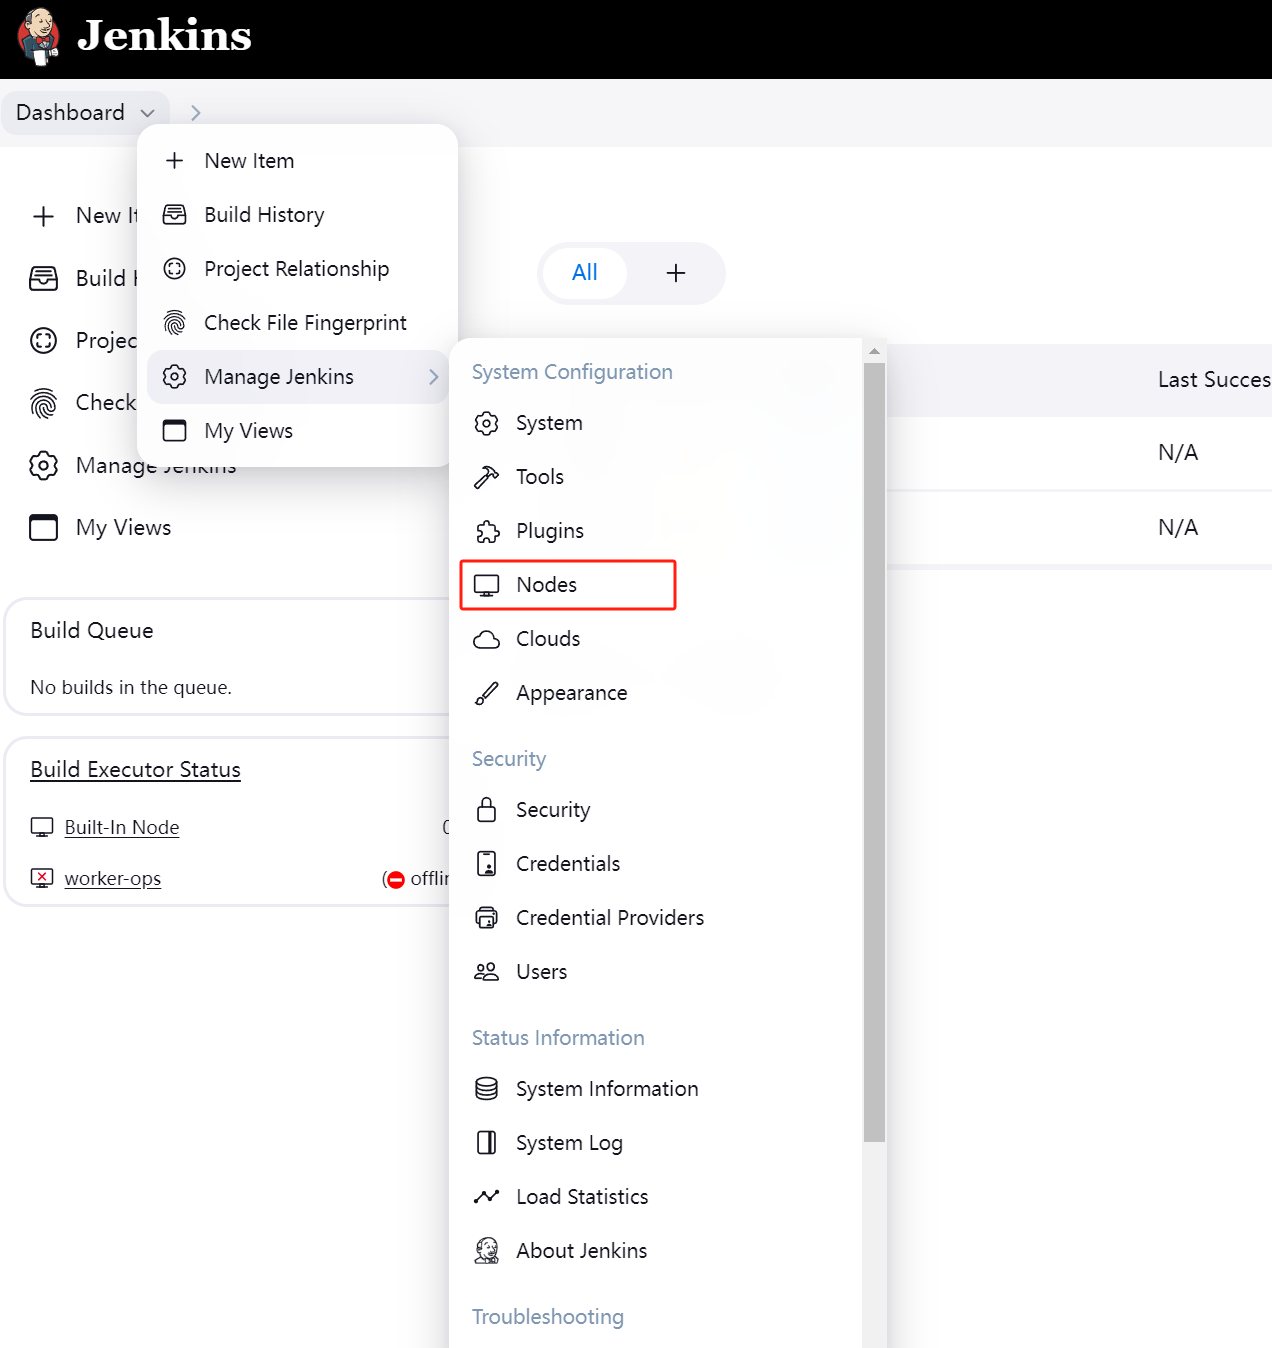Click the Jenkins title text in the header
The image size is (1272, 1348).
tap(164, 36)
